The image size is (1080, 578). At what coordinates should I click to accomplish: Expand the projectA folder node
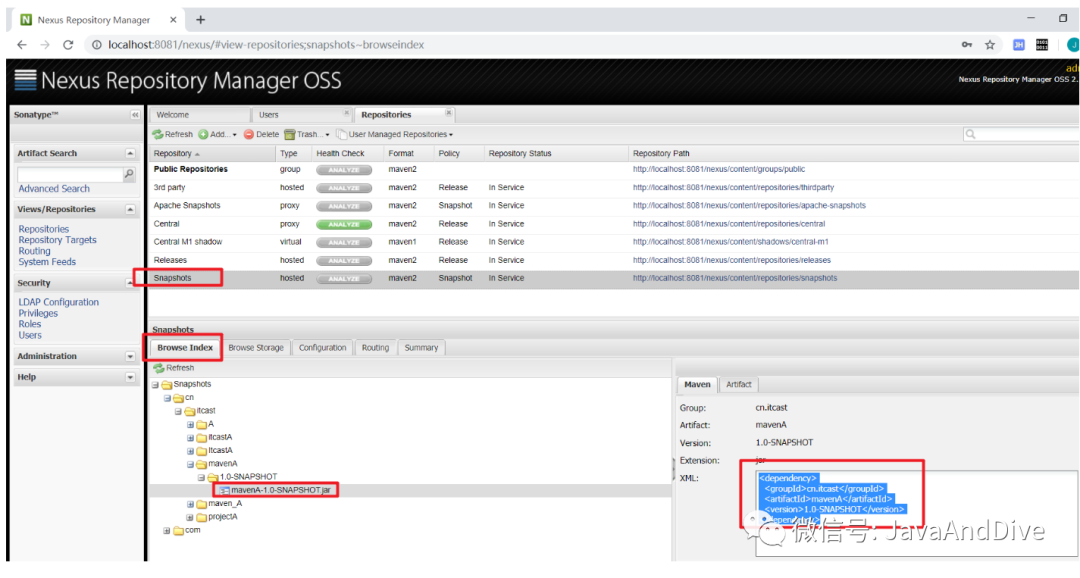[190, 517]
